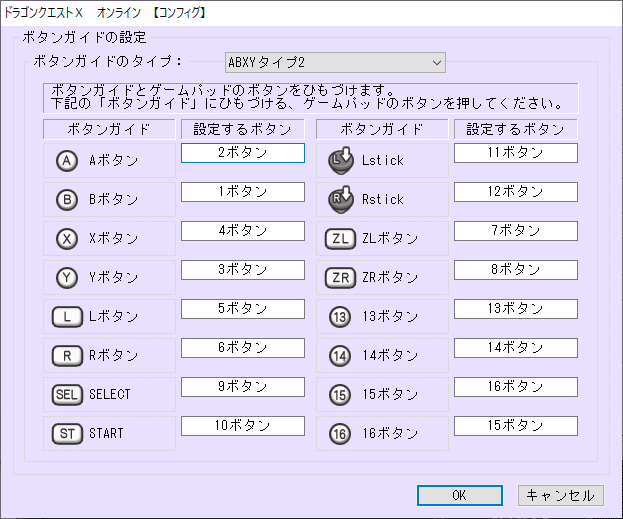The width and height of the screenshot is (623, 519).
Task: Select the 13ボタン guide assignment field
Action: tap(516, 309)
